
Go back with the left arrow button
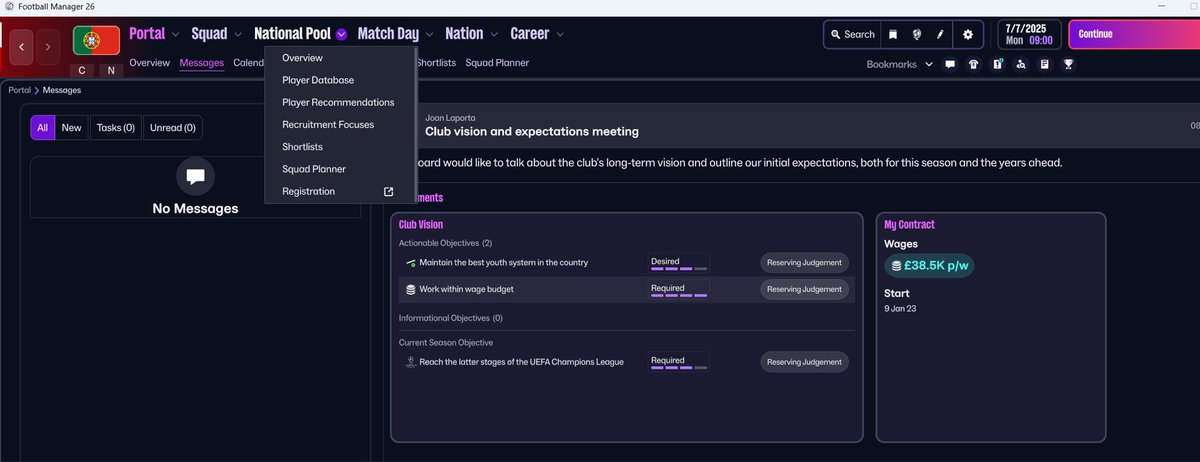pyautogui.click(x=22, y=46)
